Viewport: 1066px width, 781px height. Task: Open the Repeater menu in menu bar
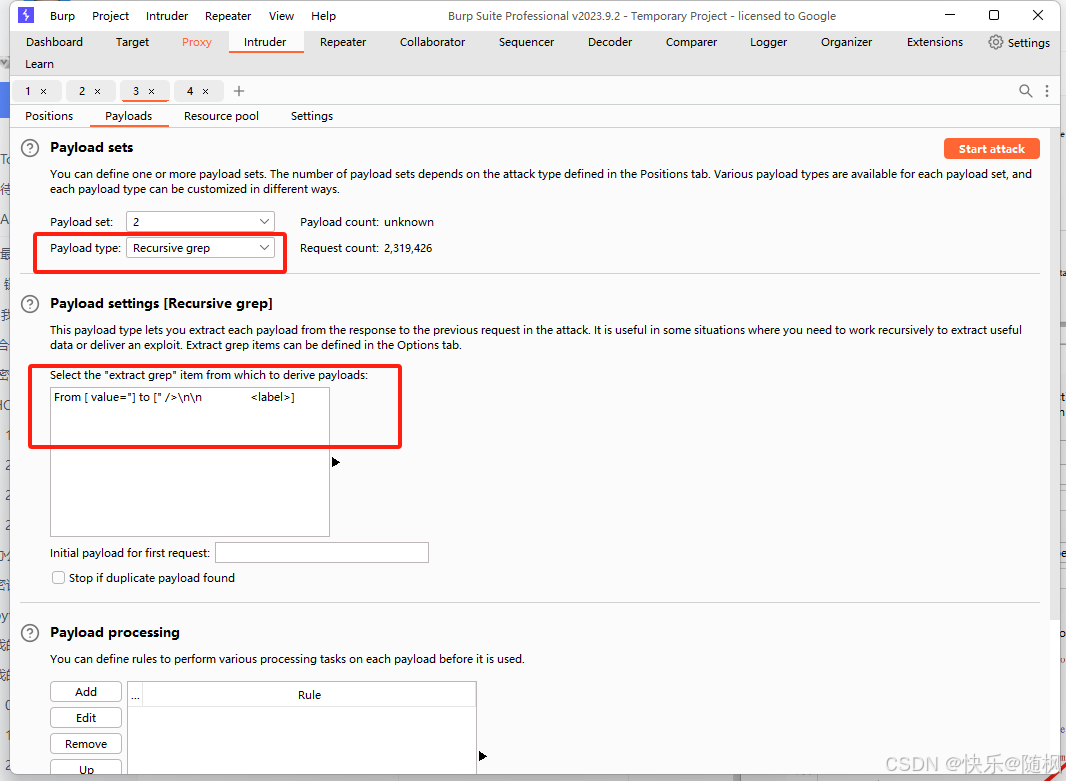[228, 16]
